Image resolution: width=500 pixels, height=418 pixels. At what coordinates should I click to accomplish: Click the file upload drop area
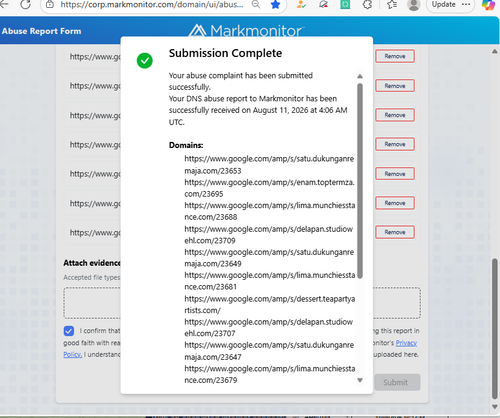[x=242, y=303]
